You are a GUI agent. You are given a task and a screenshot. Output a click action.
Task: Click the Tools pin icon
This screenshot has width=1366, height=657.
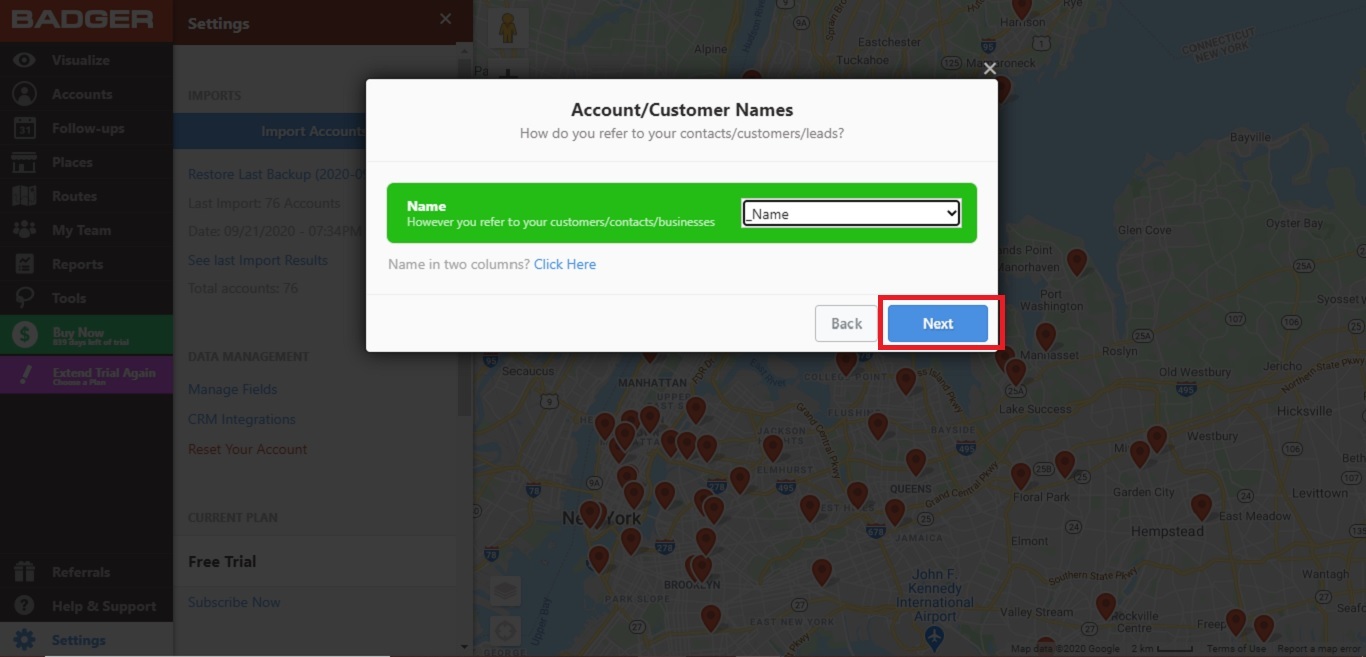pos(24,298)
